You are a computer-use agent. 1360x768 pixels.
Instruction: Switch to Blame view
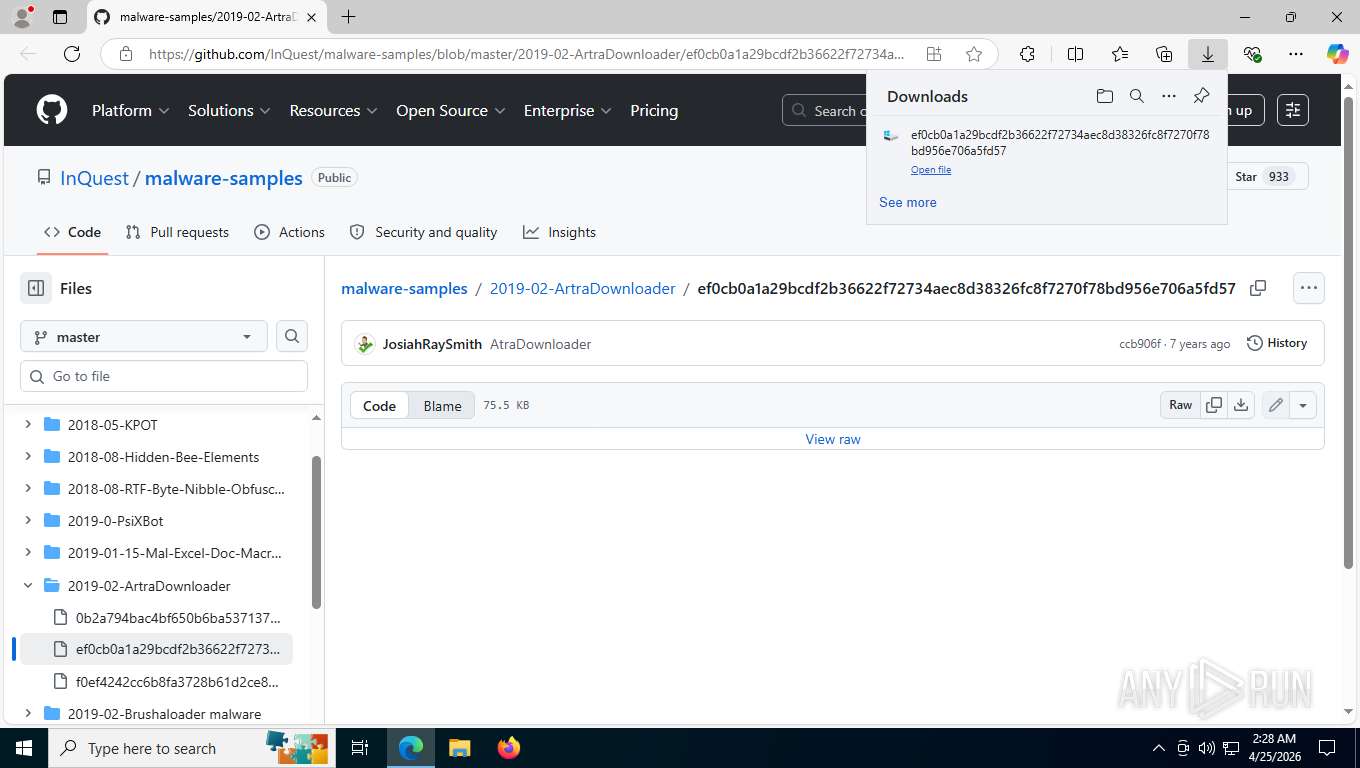click(442, 405)
